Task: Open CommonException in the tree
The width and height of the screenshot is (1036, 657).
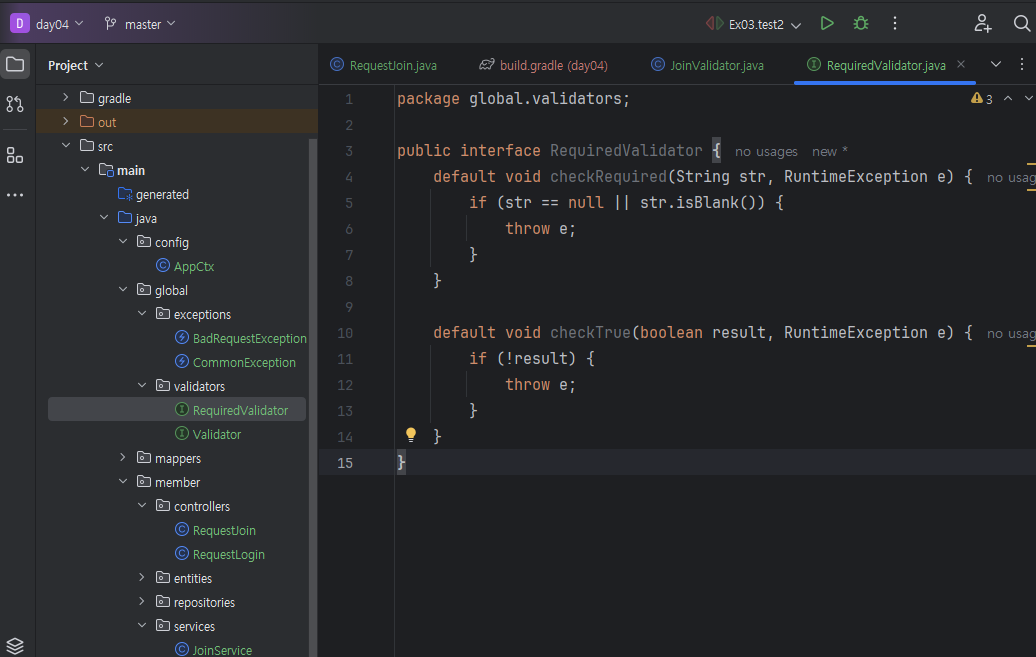Action: [x=244, y=362]
